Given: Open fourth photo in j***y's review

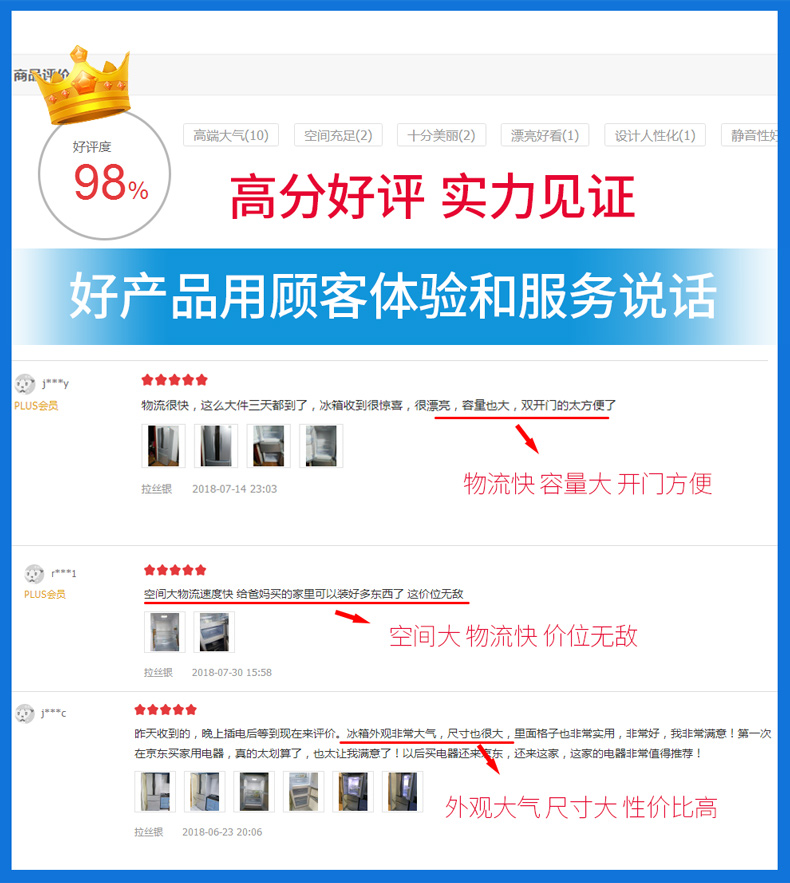Looking at the screenshot, I should coord(321,446).
